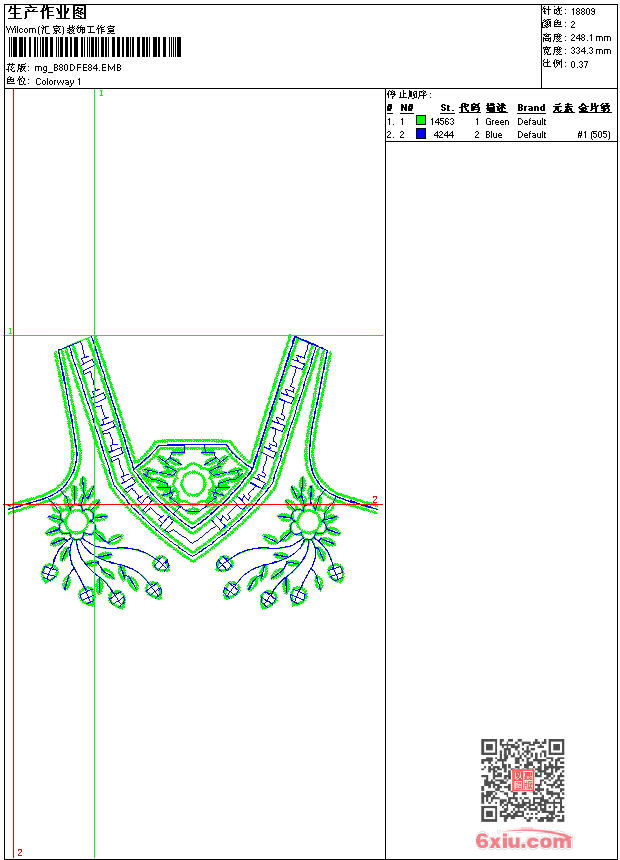Viewport: 620px width, 860px height.
Task: Click the 'Brand' column header
Action: coord(531,108)
